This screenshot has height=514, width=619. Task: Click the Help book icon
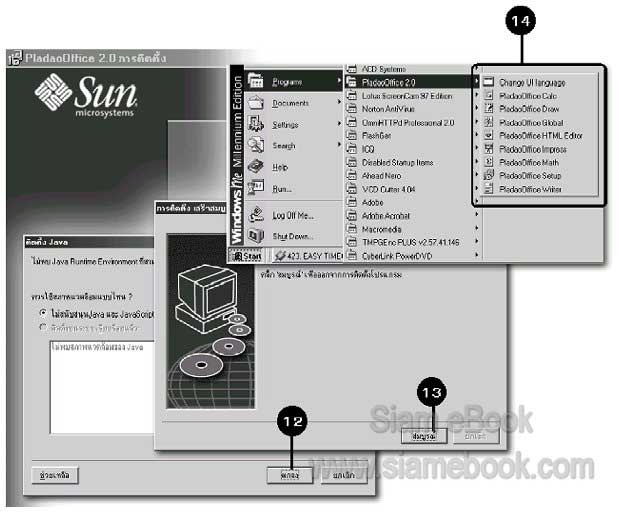[256, 166]
